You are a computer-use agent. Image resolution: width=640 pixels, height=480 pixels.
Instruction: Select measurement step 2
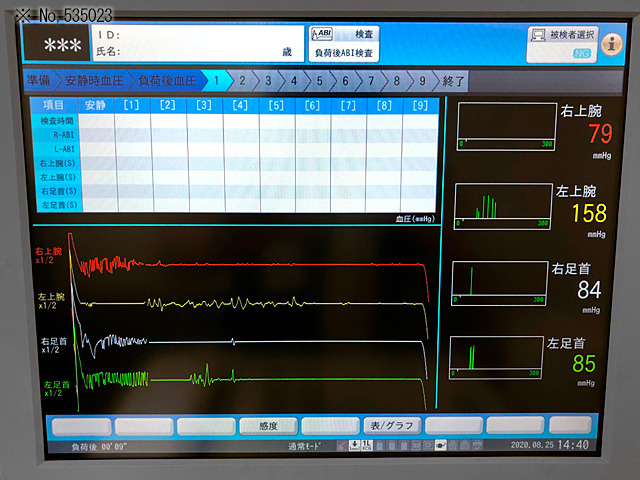pos(242,80)
